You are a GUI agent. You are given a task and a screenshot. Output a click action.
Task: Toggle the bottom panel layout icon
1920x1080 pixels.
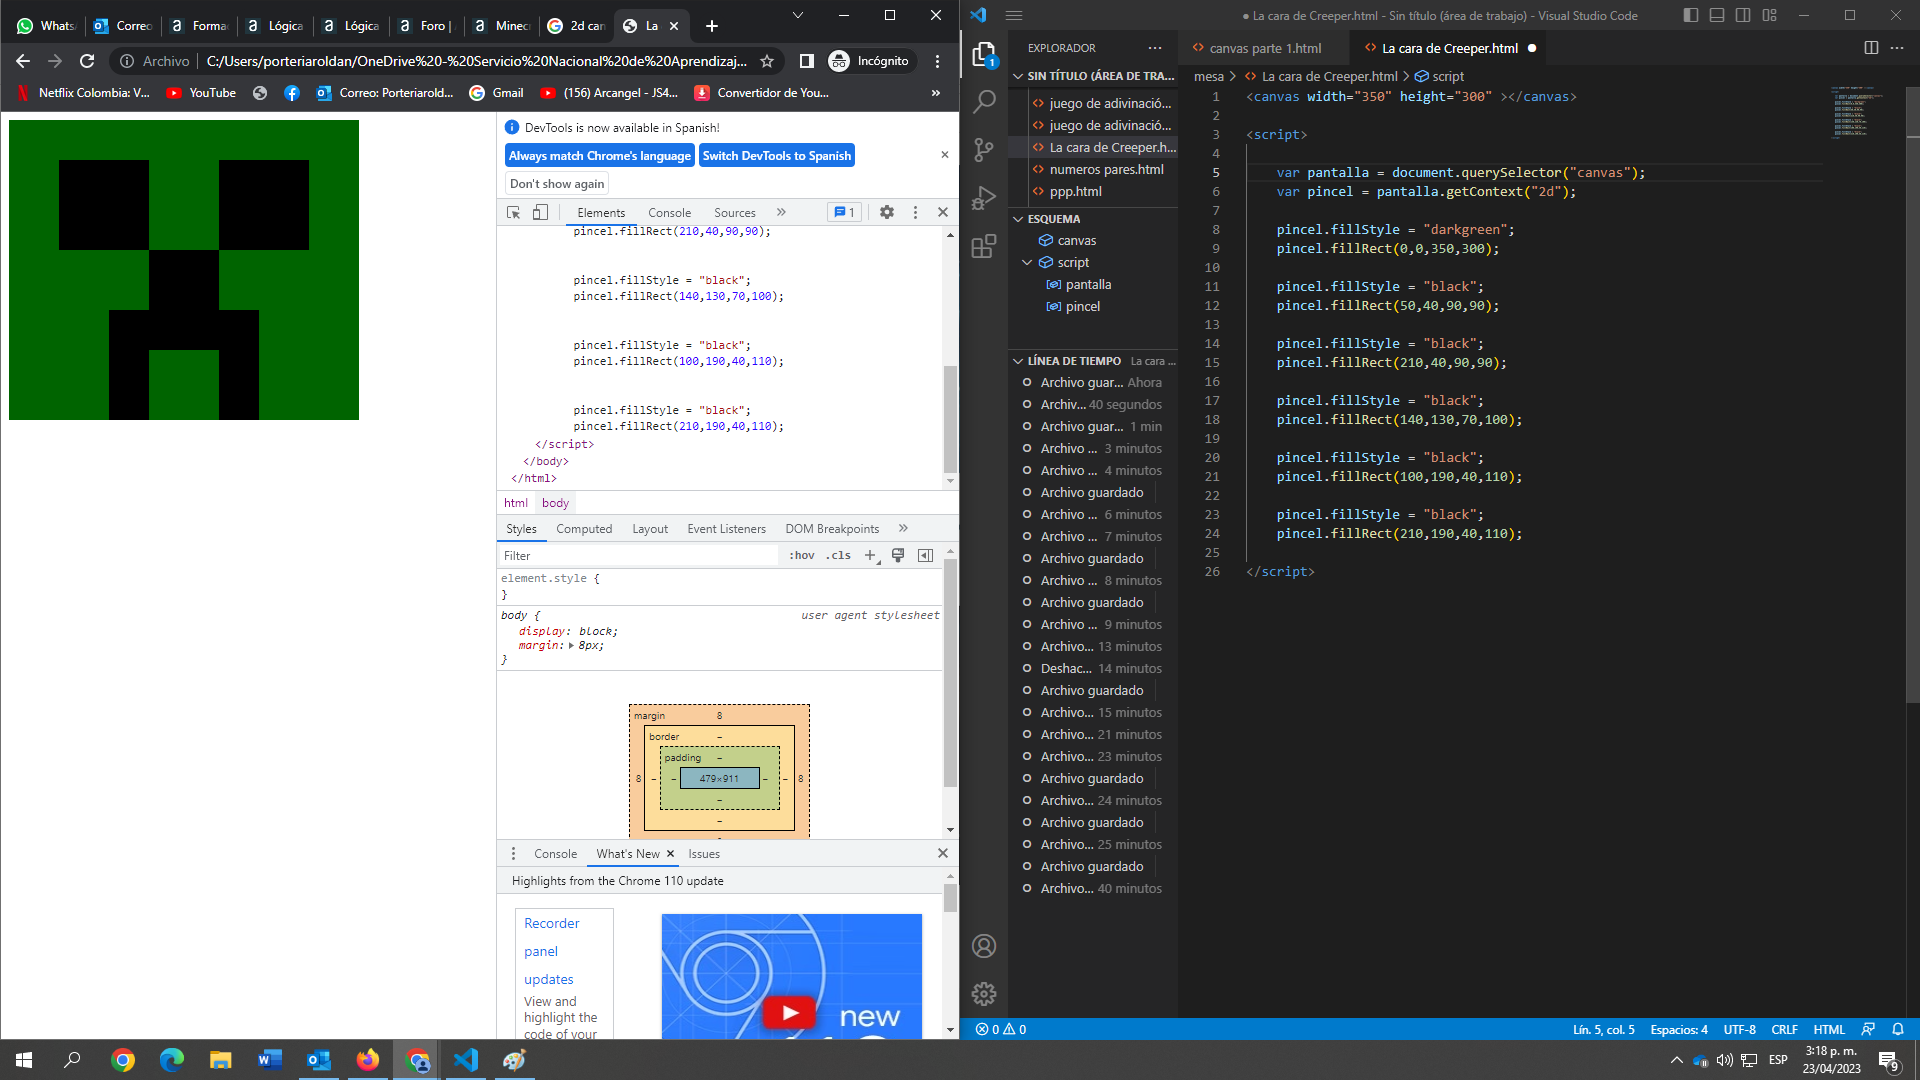pyautogui.click(x=1717, y=15)
